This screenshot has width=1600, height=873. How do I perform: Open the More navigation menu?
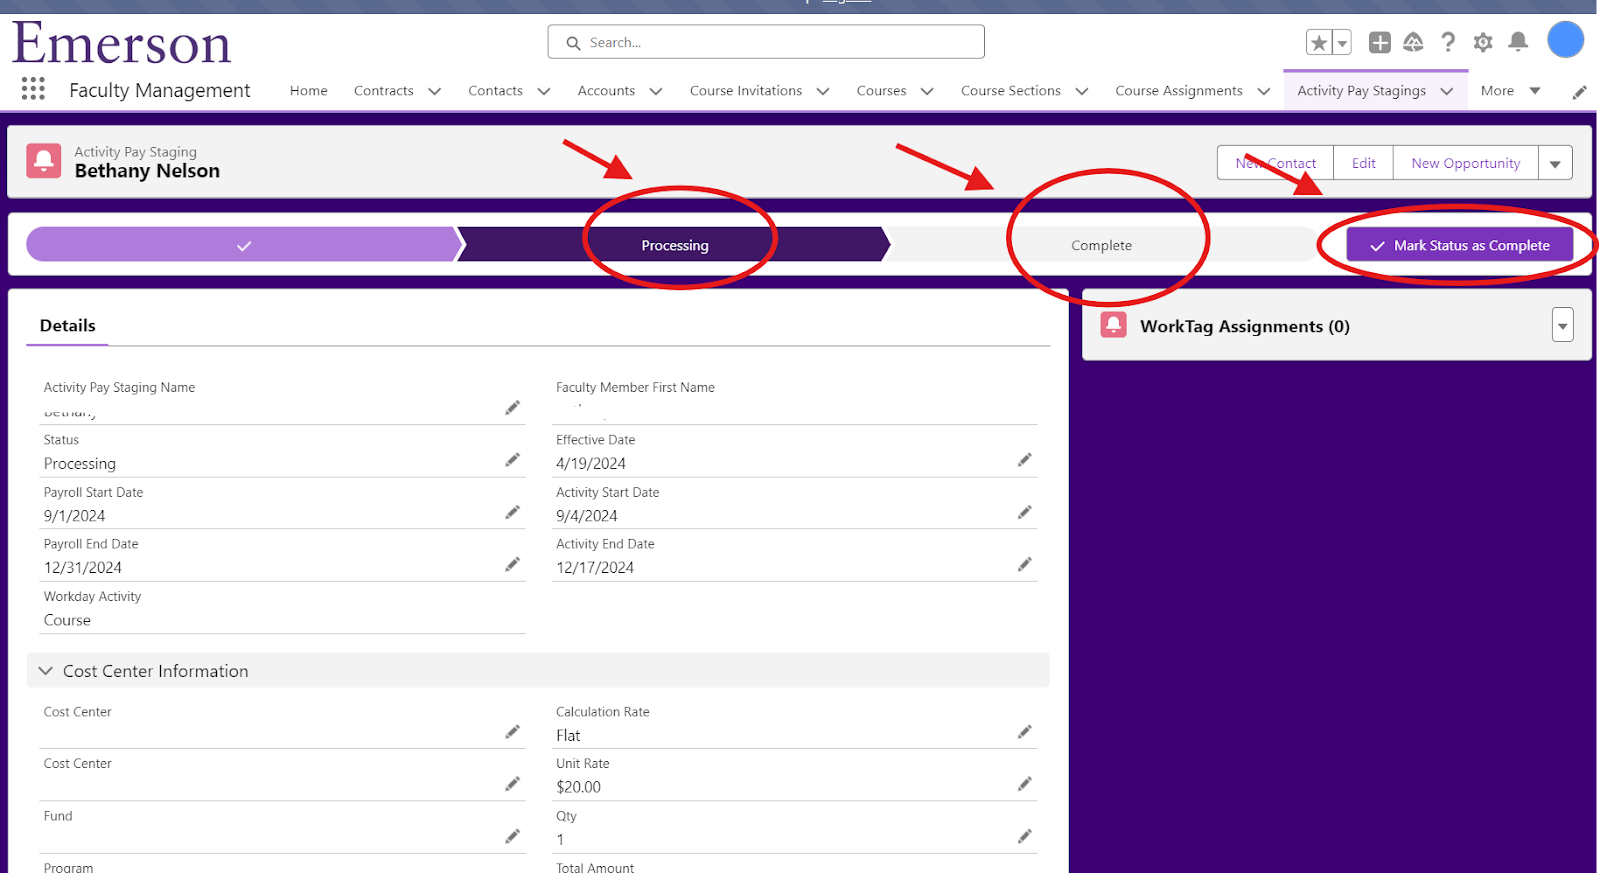point(1510,90)
